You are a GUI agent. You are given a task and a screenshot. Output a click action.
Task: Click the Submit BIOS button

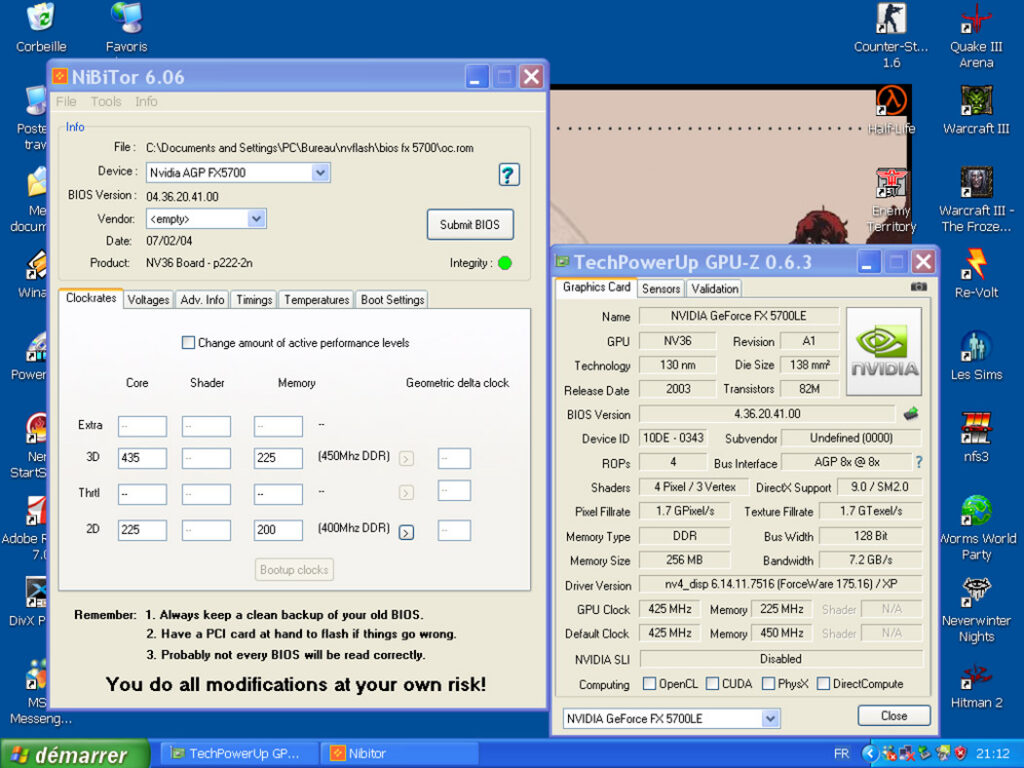click(x=470, y=225)
